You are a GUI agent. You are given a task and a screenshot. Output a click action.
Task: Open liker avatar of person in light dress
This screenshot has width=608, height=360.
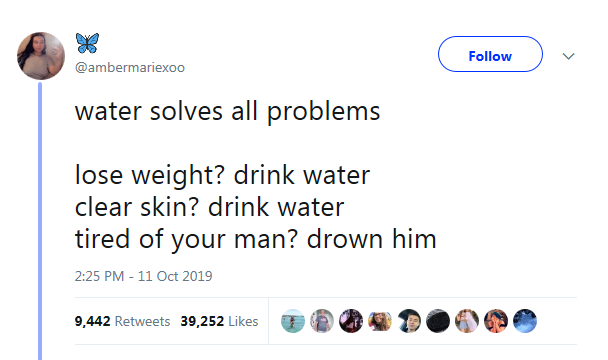pyautogui.click(x=467, y=321)
